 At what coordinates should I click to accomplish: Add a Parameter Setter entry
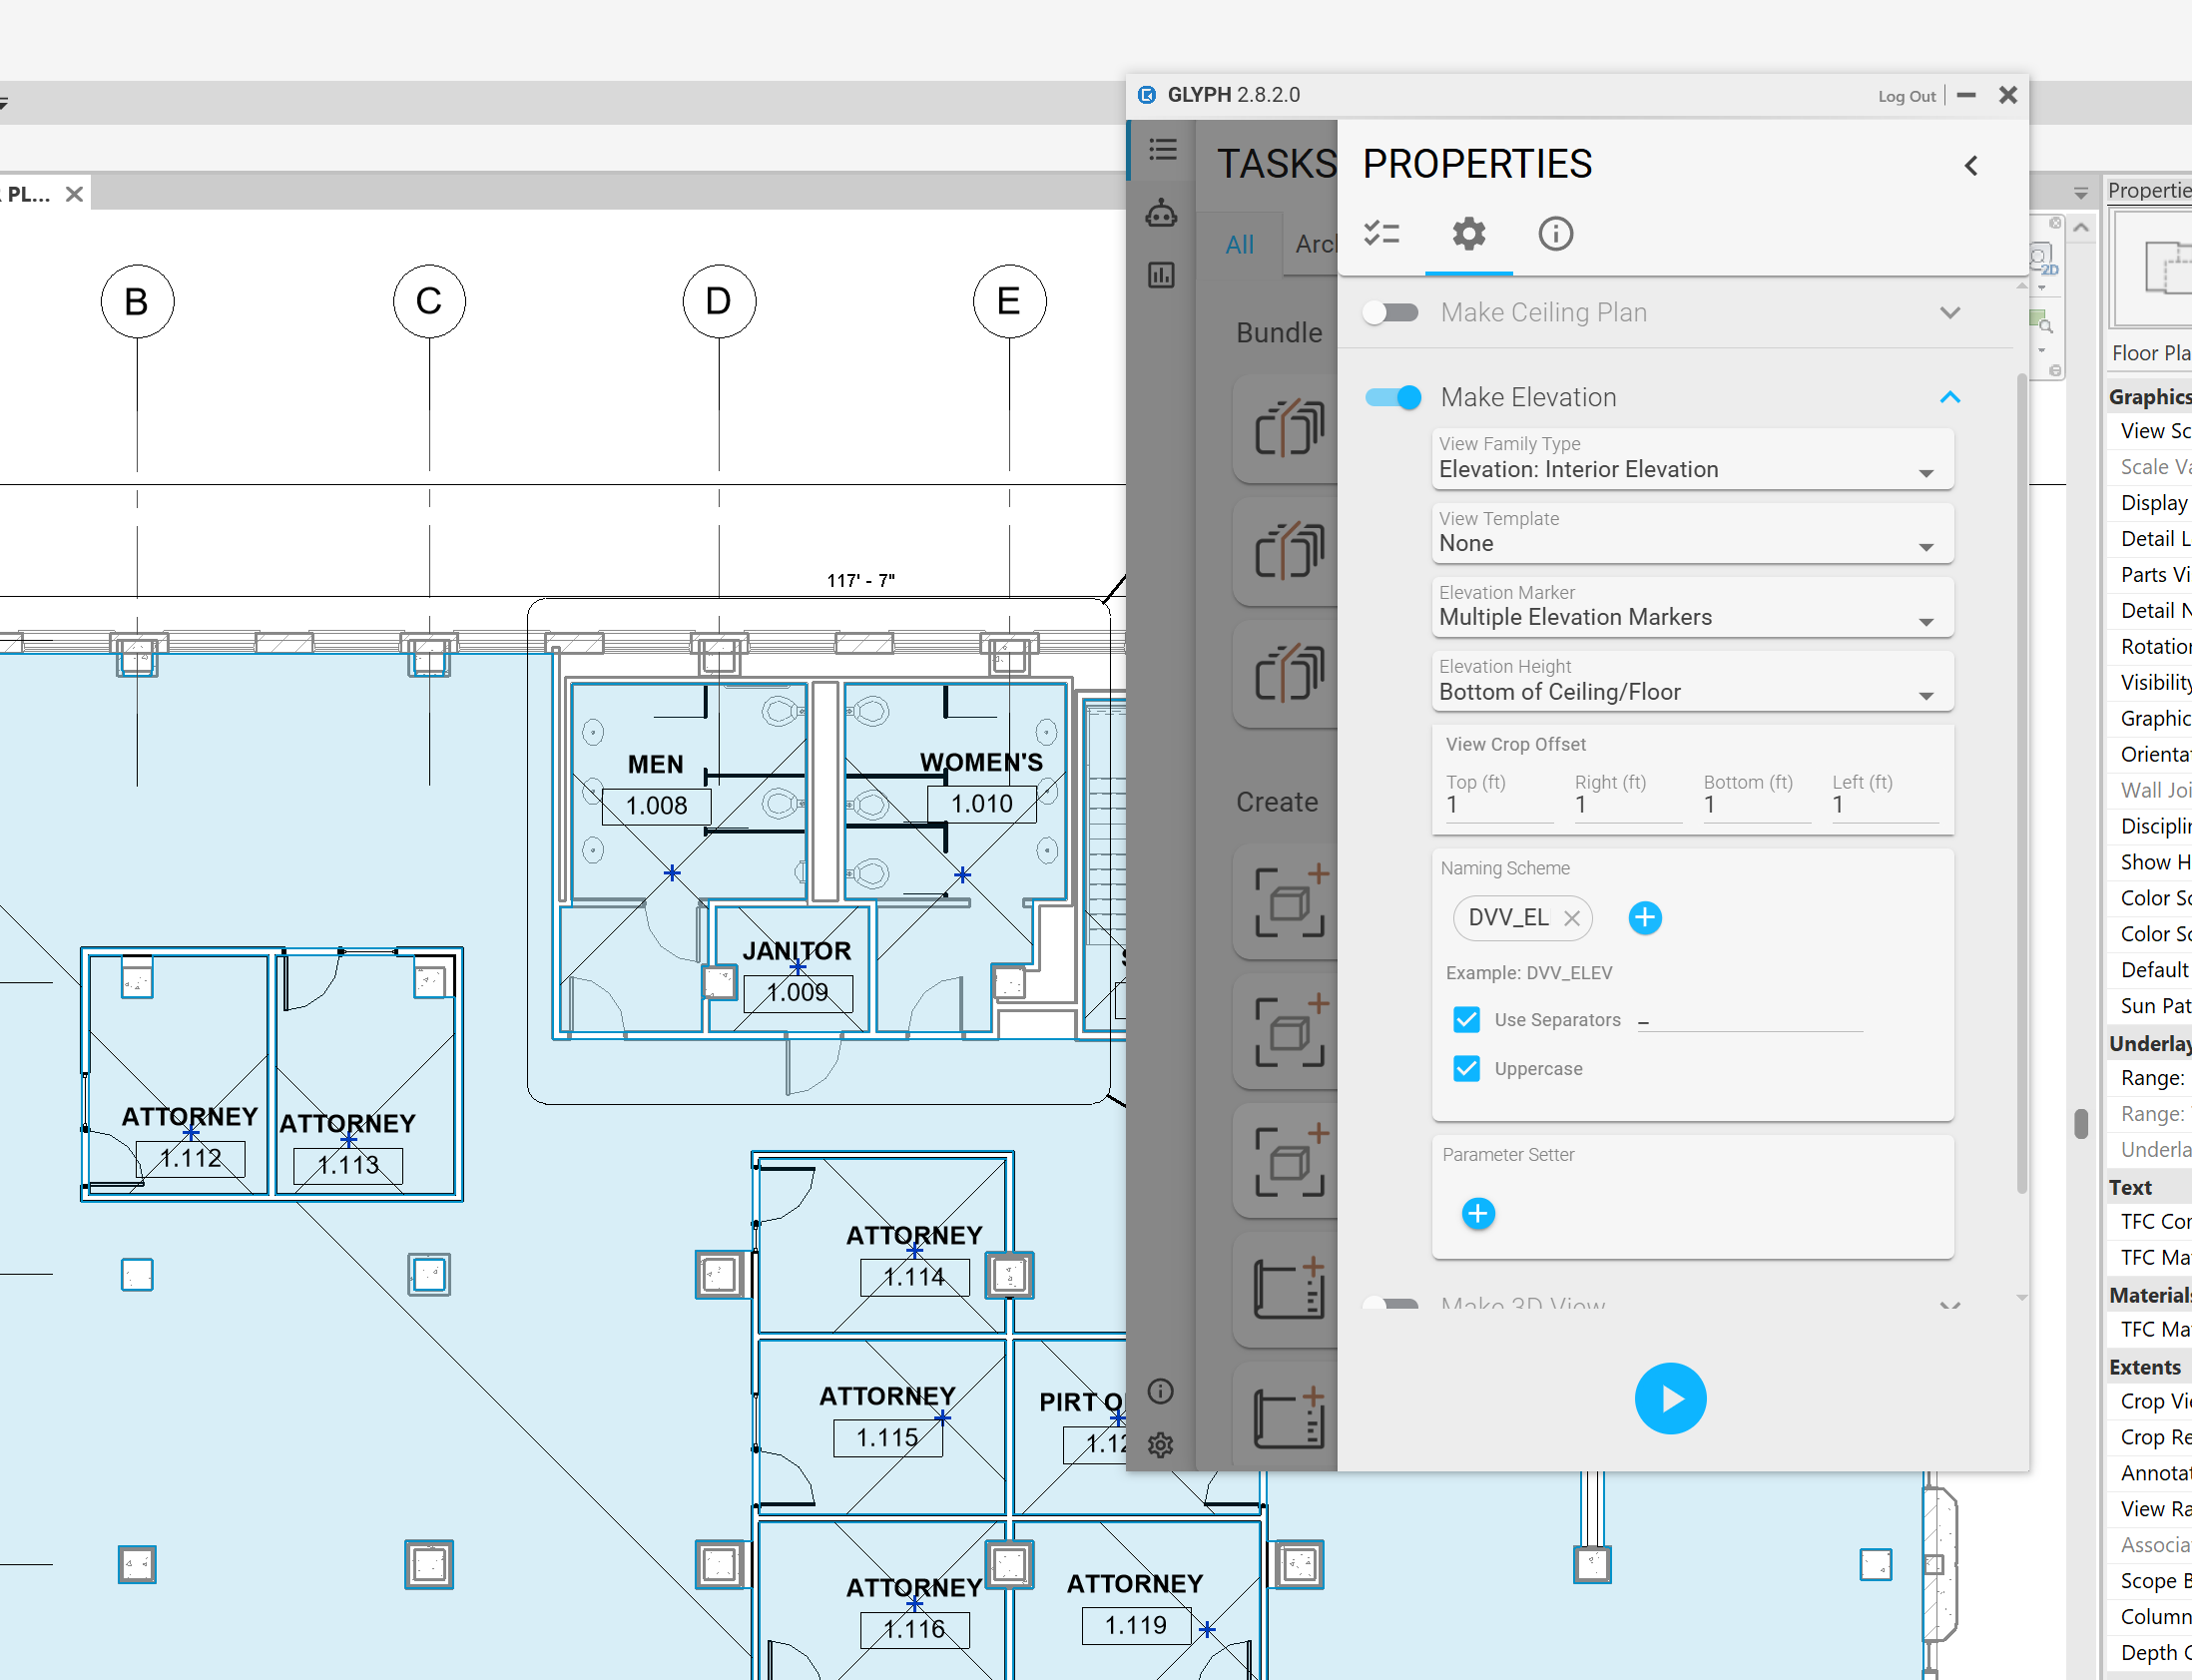(1477, 1213)
